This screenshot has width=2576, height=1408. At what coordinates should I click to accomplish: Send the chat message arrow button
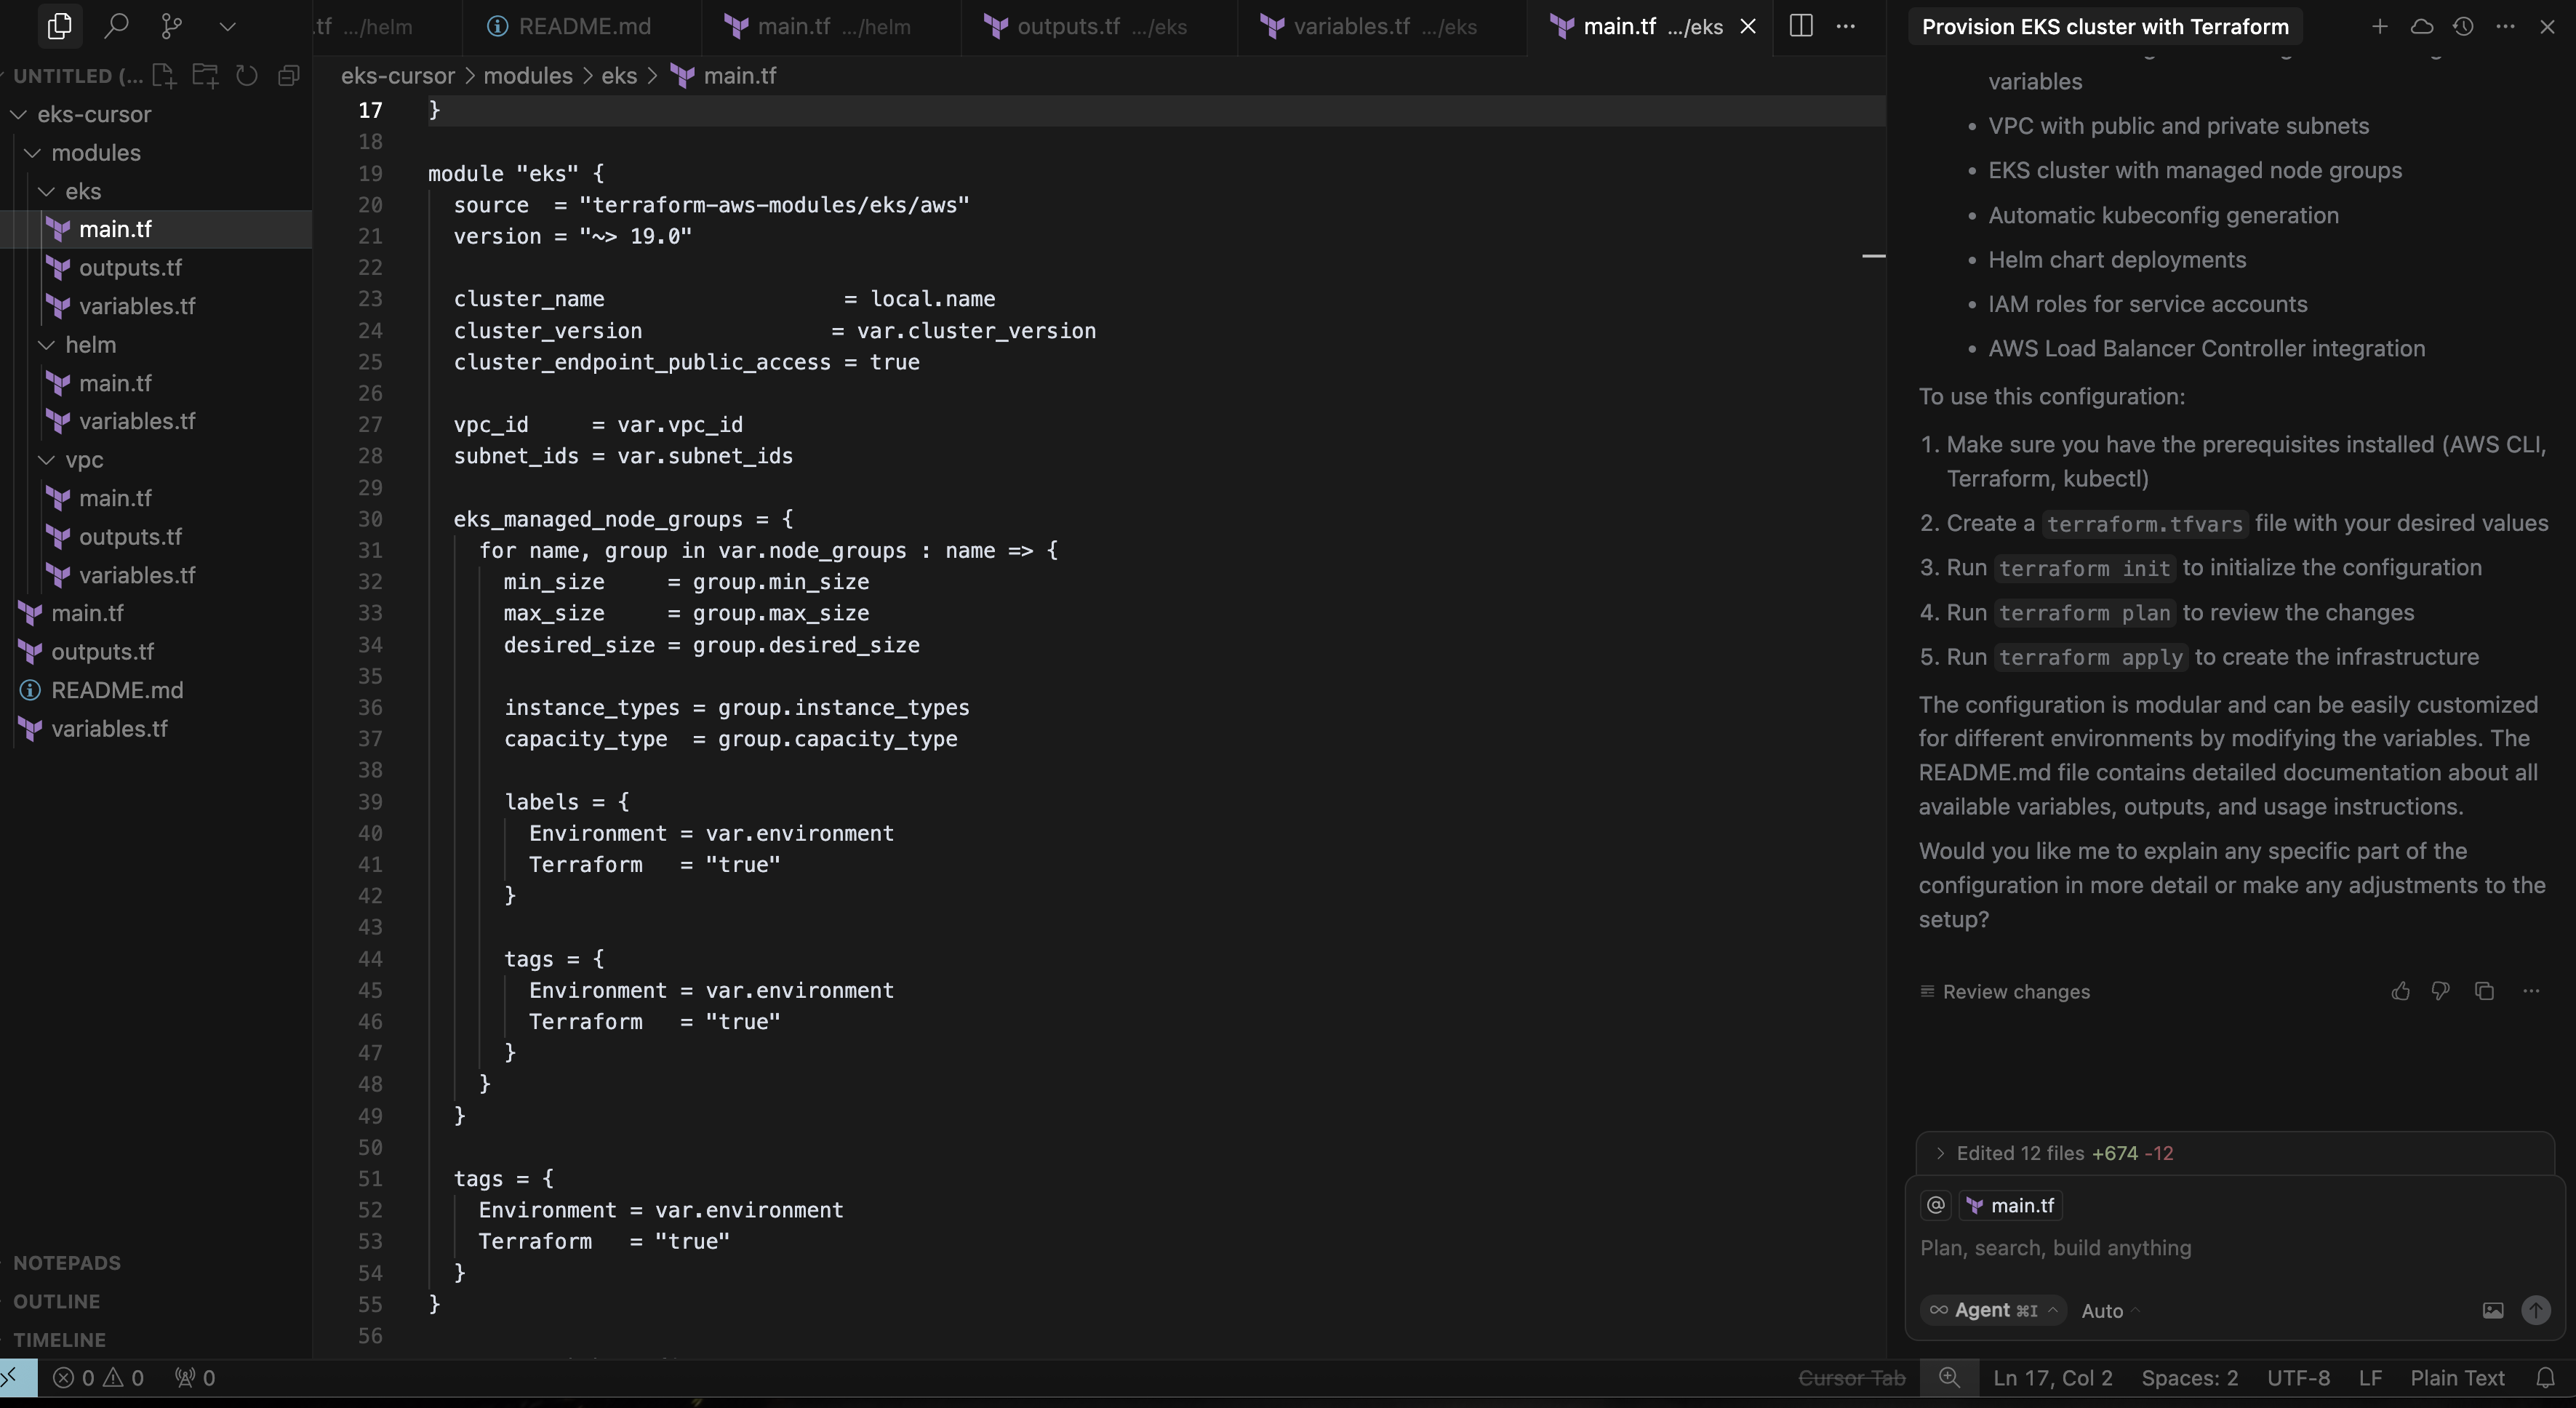click(2535, 1311)
